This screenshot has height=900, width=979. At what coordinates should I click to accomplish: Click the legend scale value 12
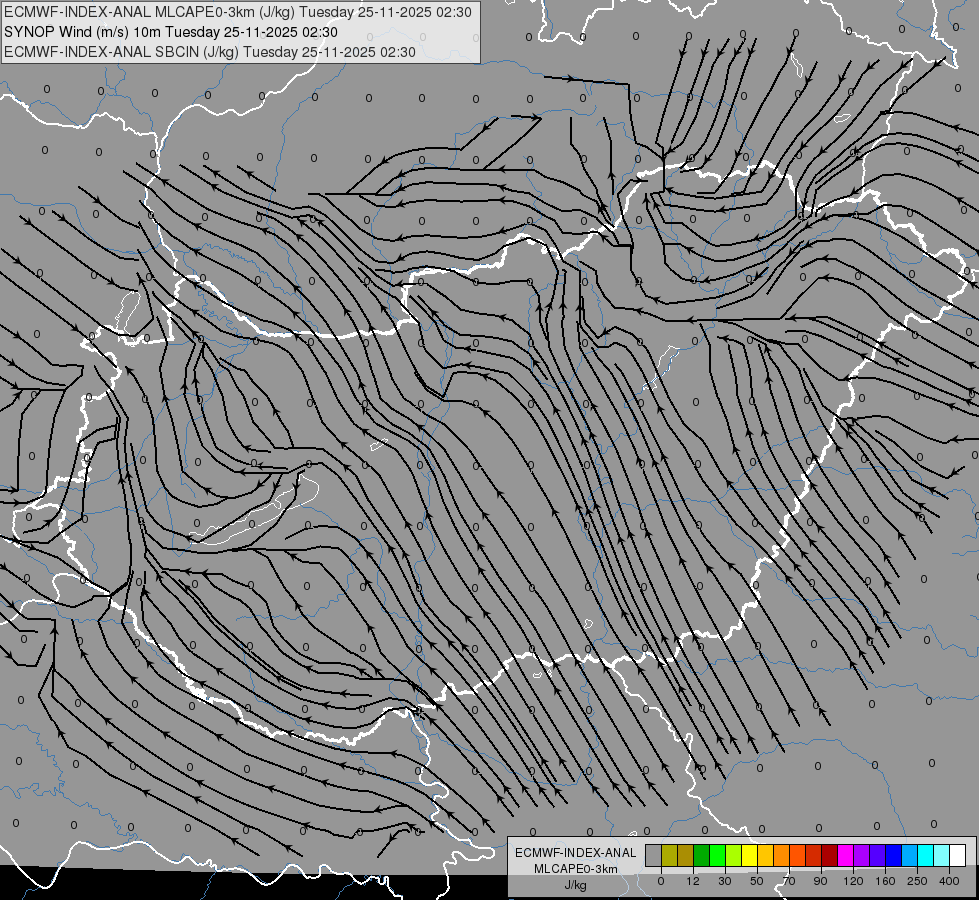click(692, 881)
